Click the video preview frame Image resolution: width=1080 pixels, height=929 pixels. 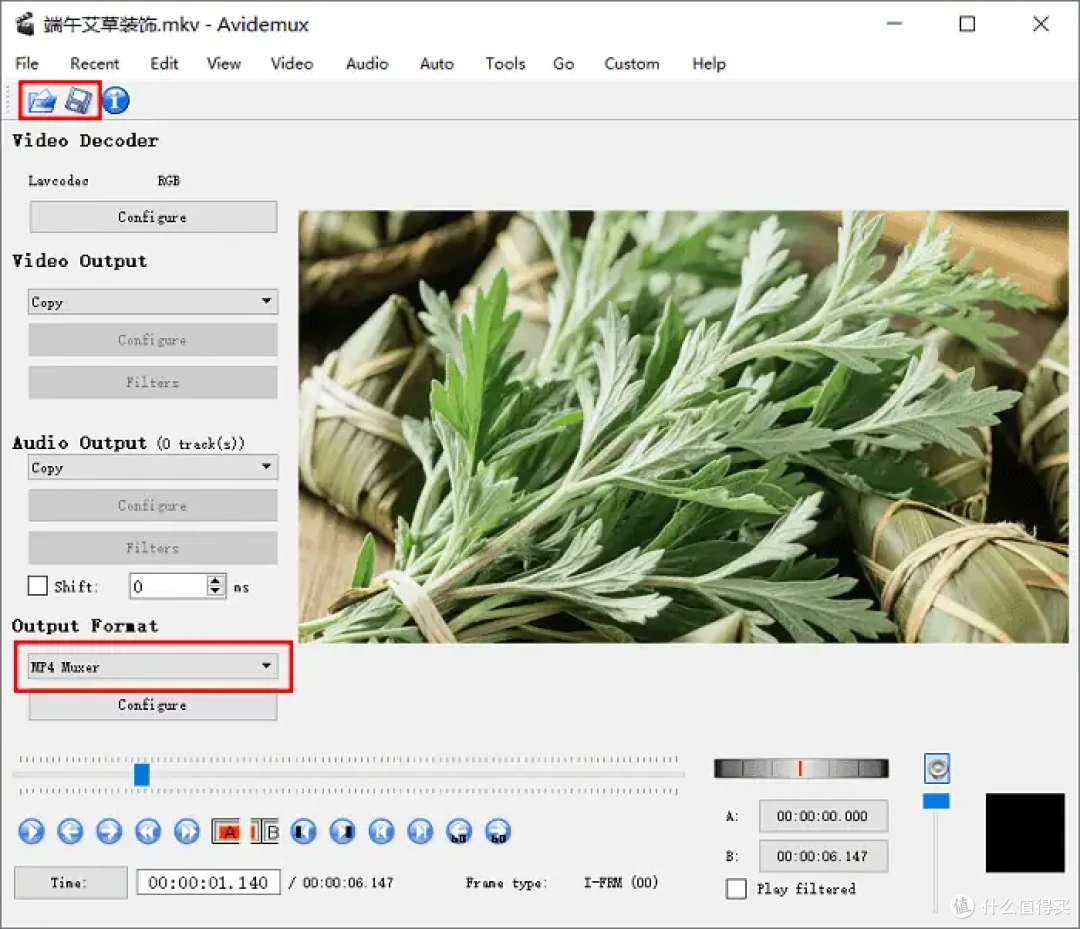683,426
